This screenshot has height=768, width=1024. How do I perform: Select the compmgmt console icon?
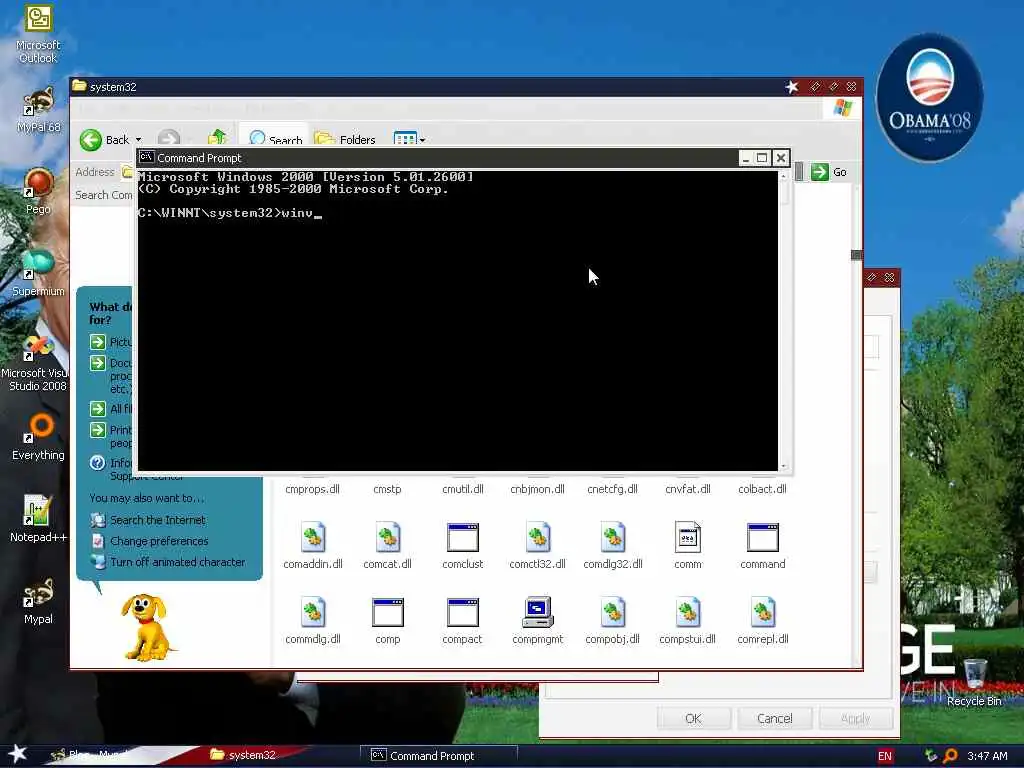coord(537,613)
